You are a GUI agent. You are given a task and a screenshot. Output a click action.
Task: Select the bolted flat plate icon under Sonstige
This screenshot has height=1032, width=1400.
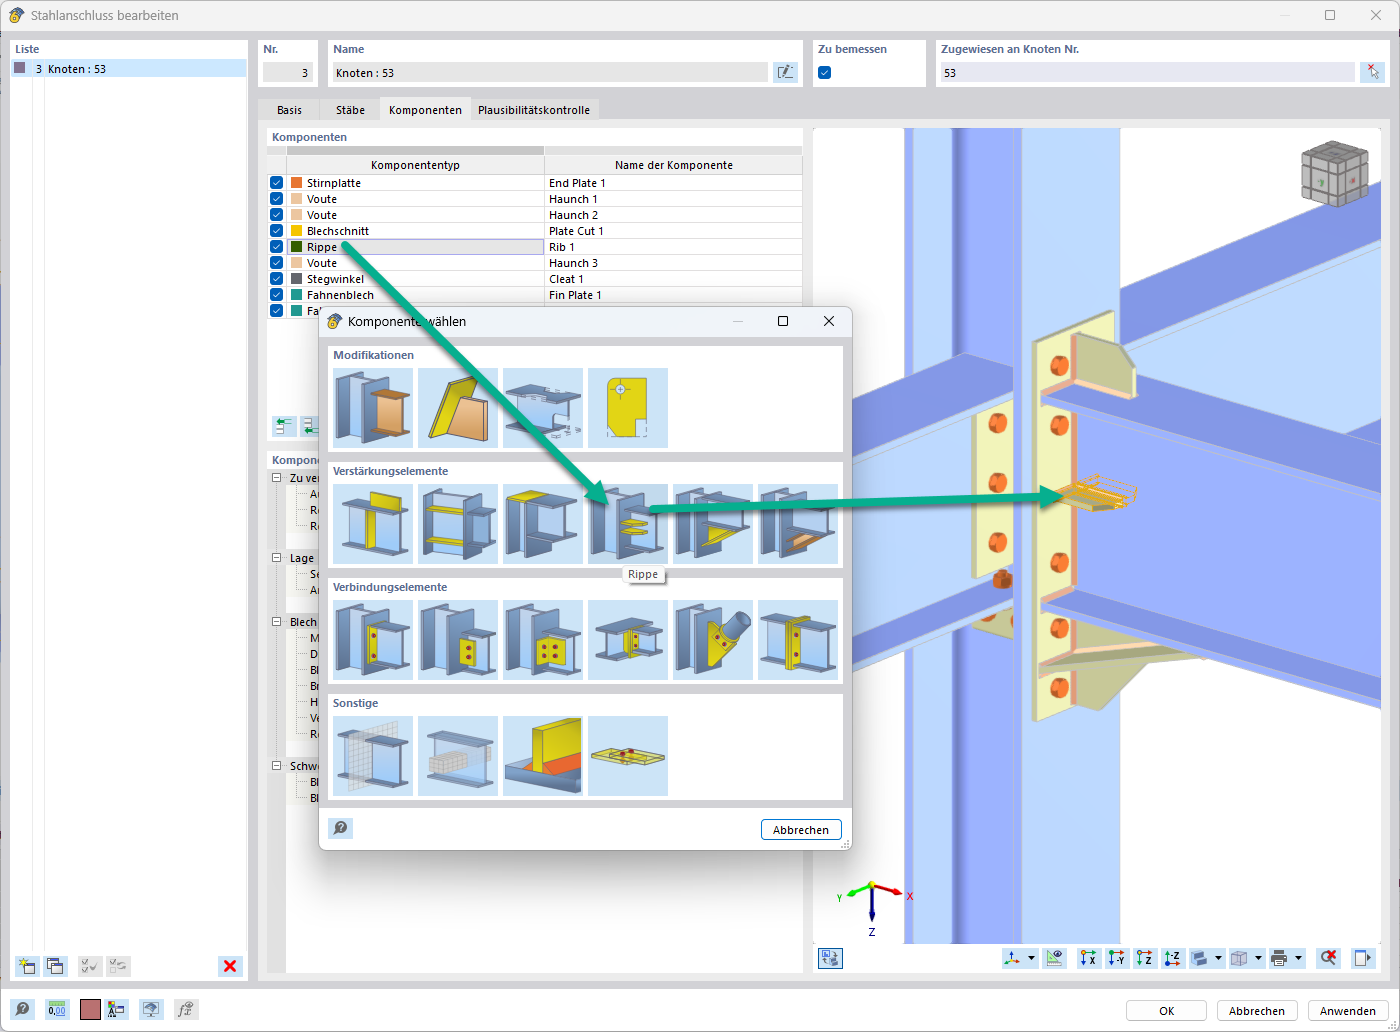pos(628,756)
